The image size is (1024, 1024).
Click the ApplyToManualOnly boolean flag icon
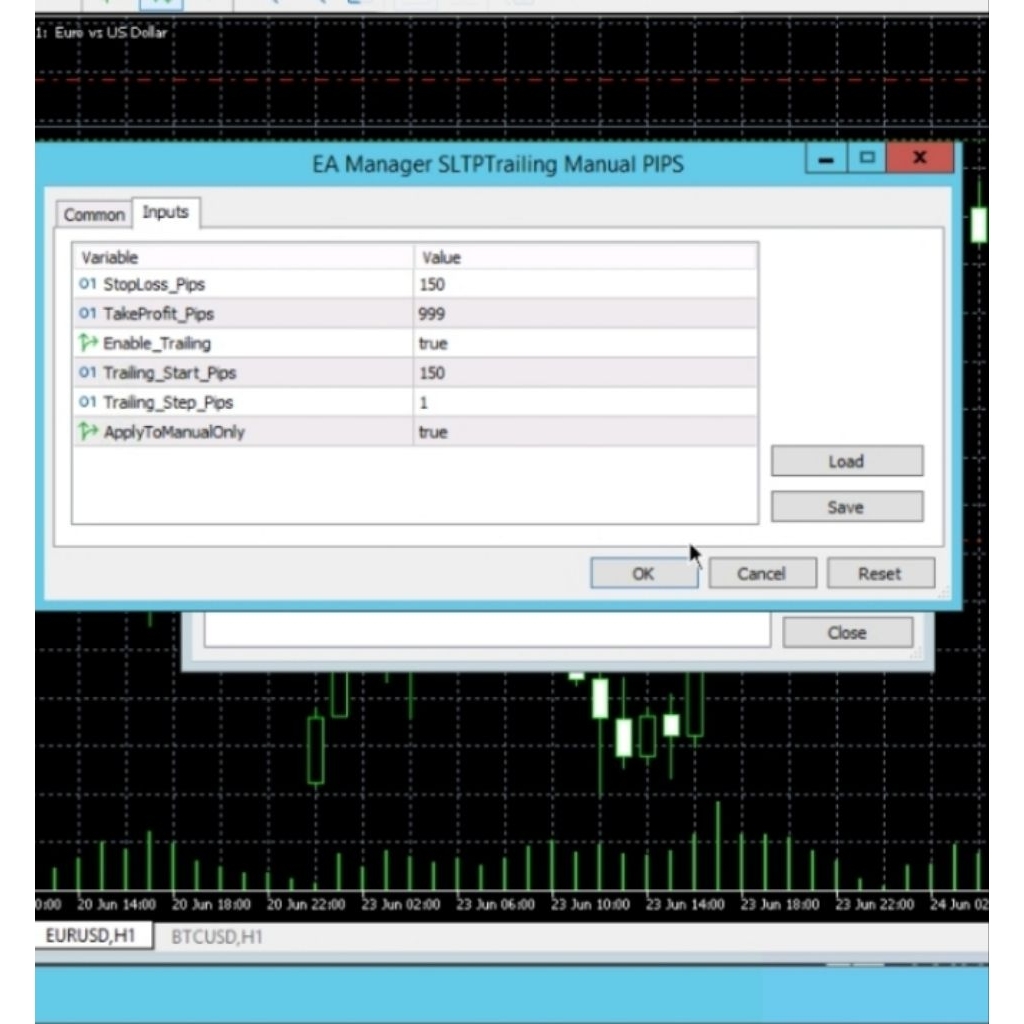point(88,432)
